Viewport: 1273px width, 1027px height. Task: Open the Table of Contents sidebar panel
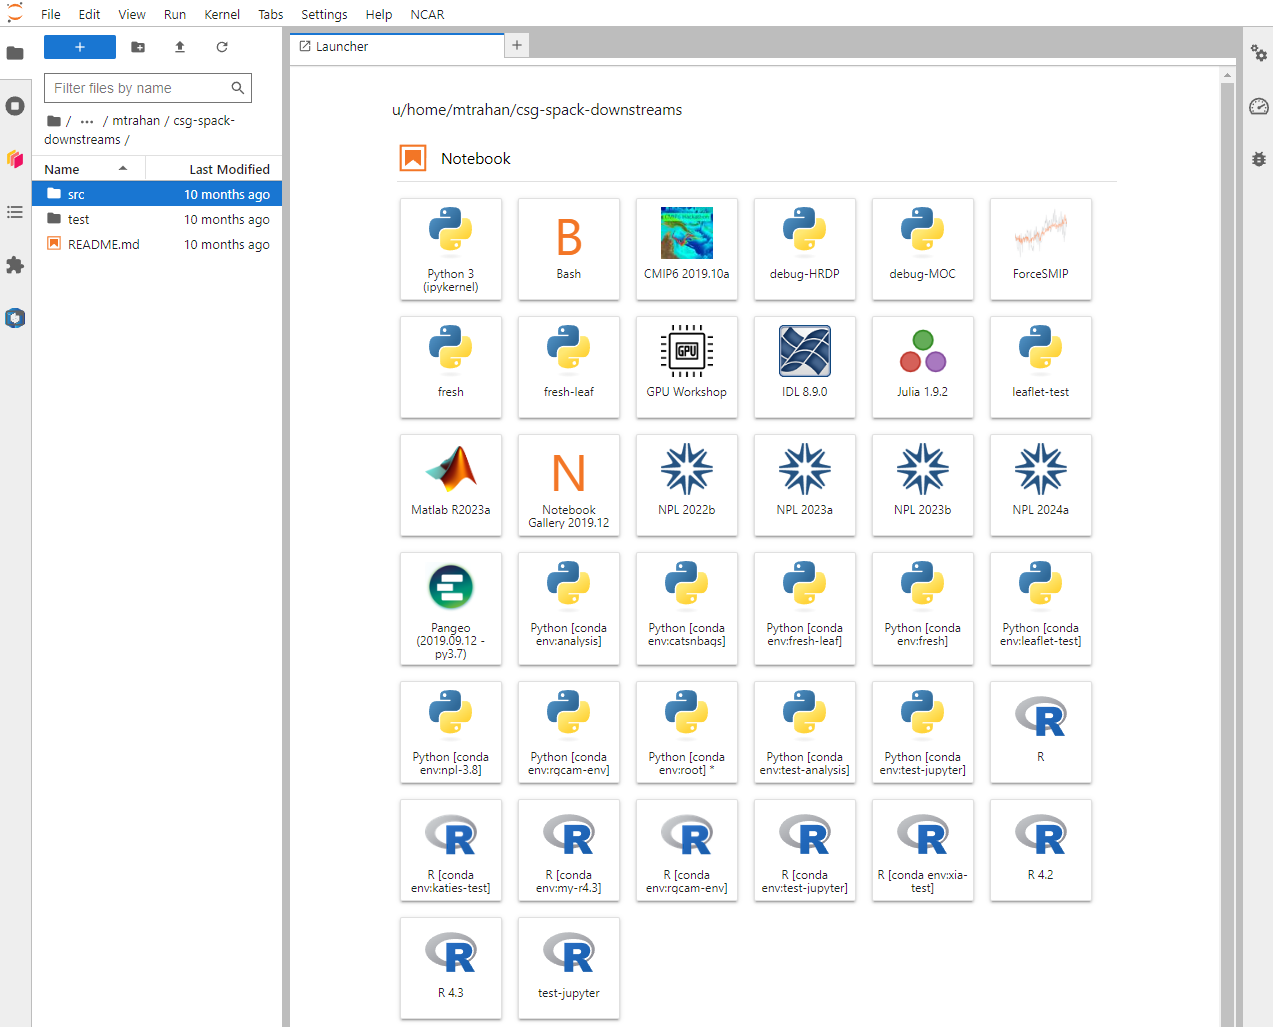[15, 212]
